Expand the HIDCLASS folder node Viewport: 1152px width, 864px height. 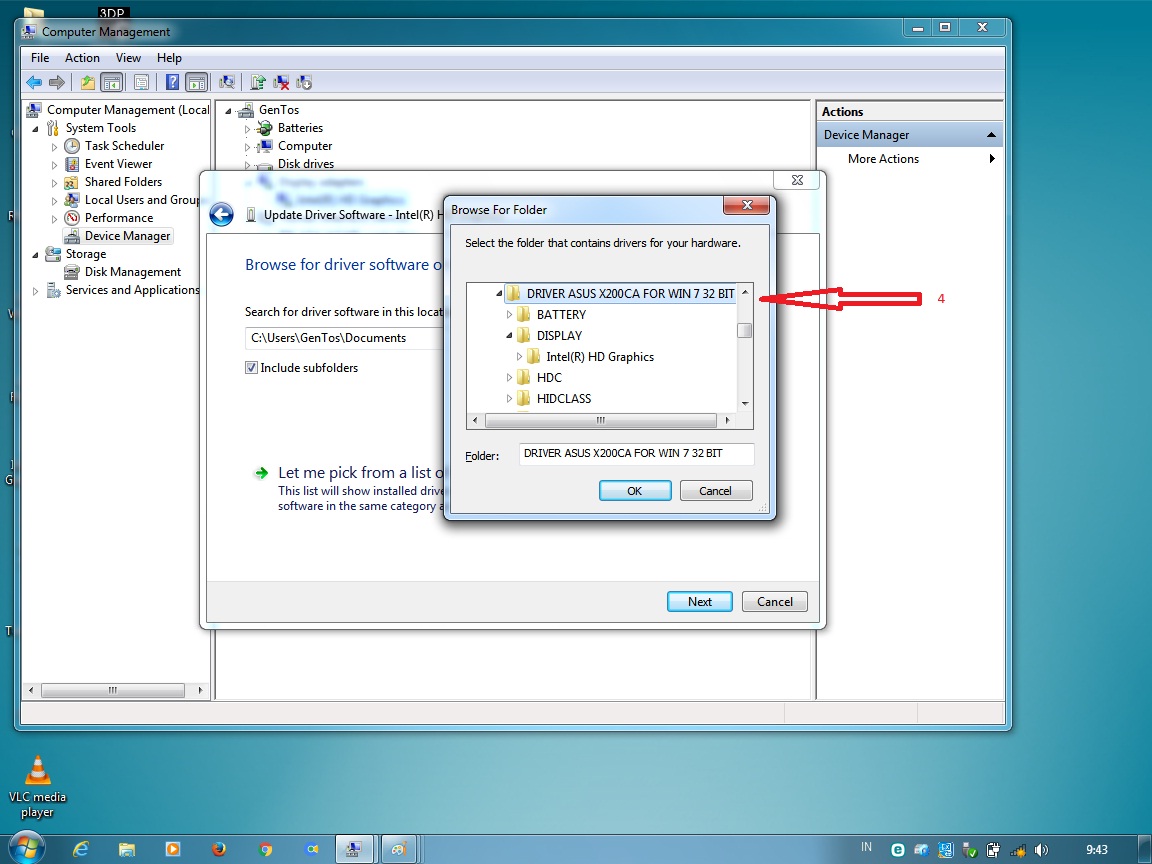(x=509, y=399)
